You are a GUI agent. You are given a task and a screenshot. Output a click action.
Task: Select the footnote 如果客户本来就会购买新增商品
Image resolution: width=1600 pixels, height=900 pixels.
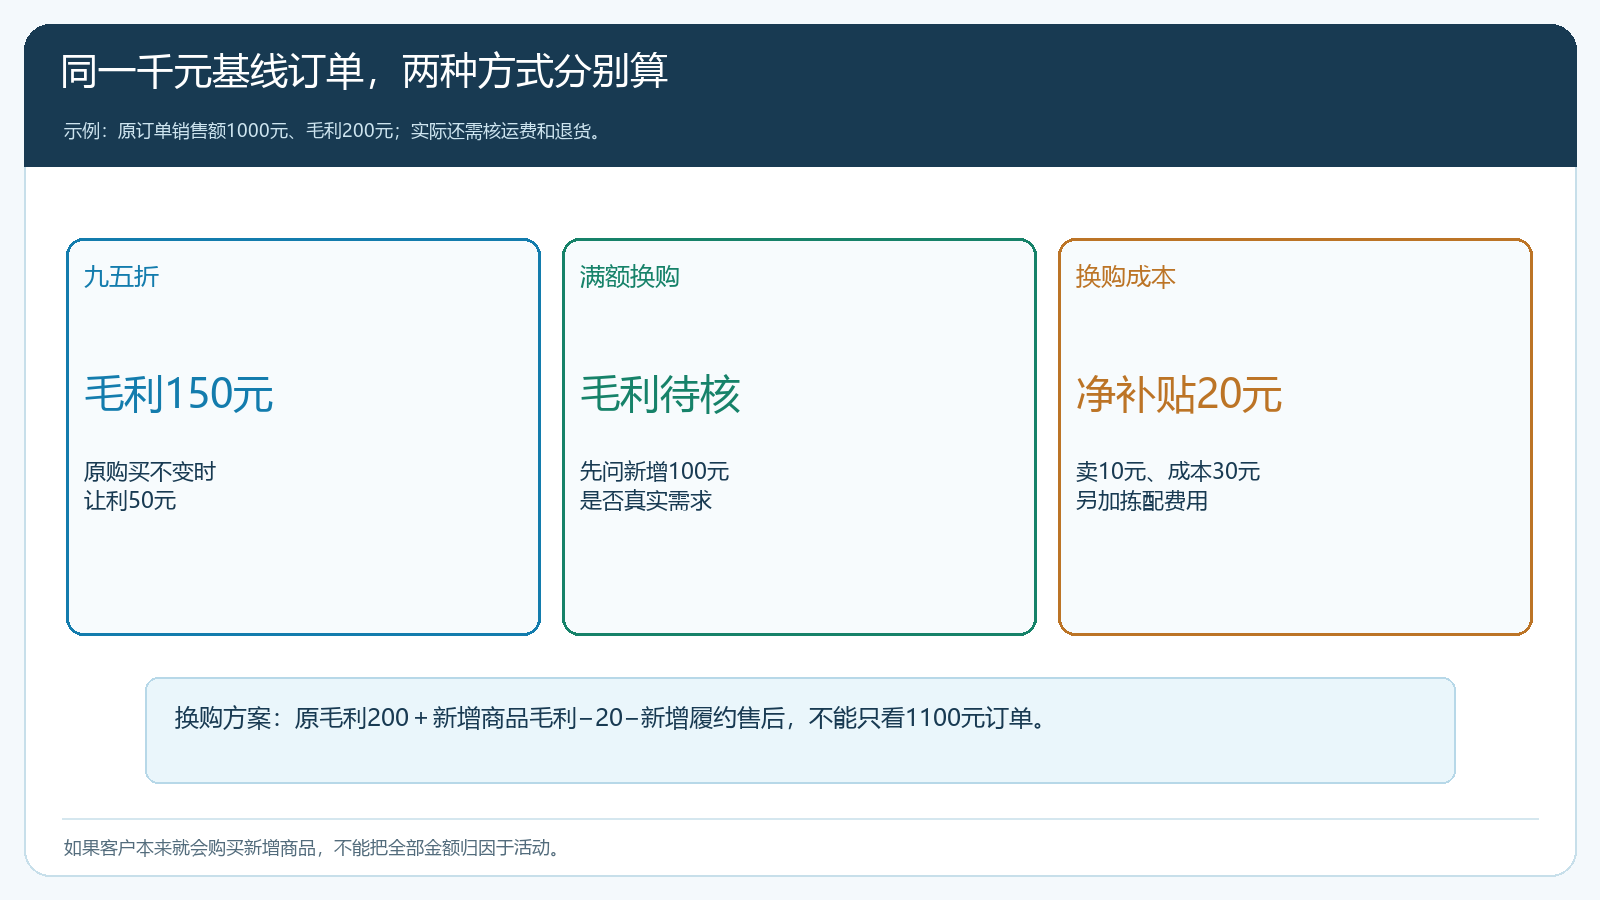pos(315,848)
